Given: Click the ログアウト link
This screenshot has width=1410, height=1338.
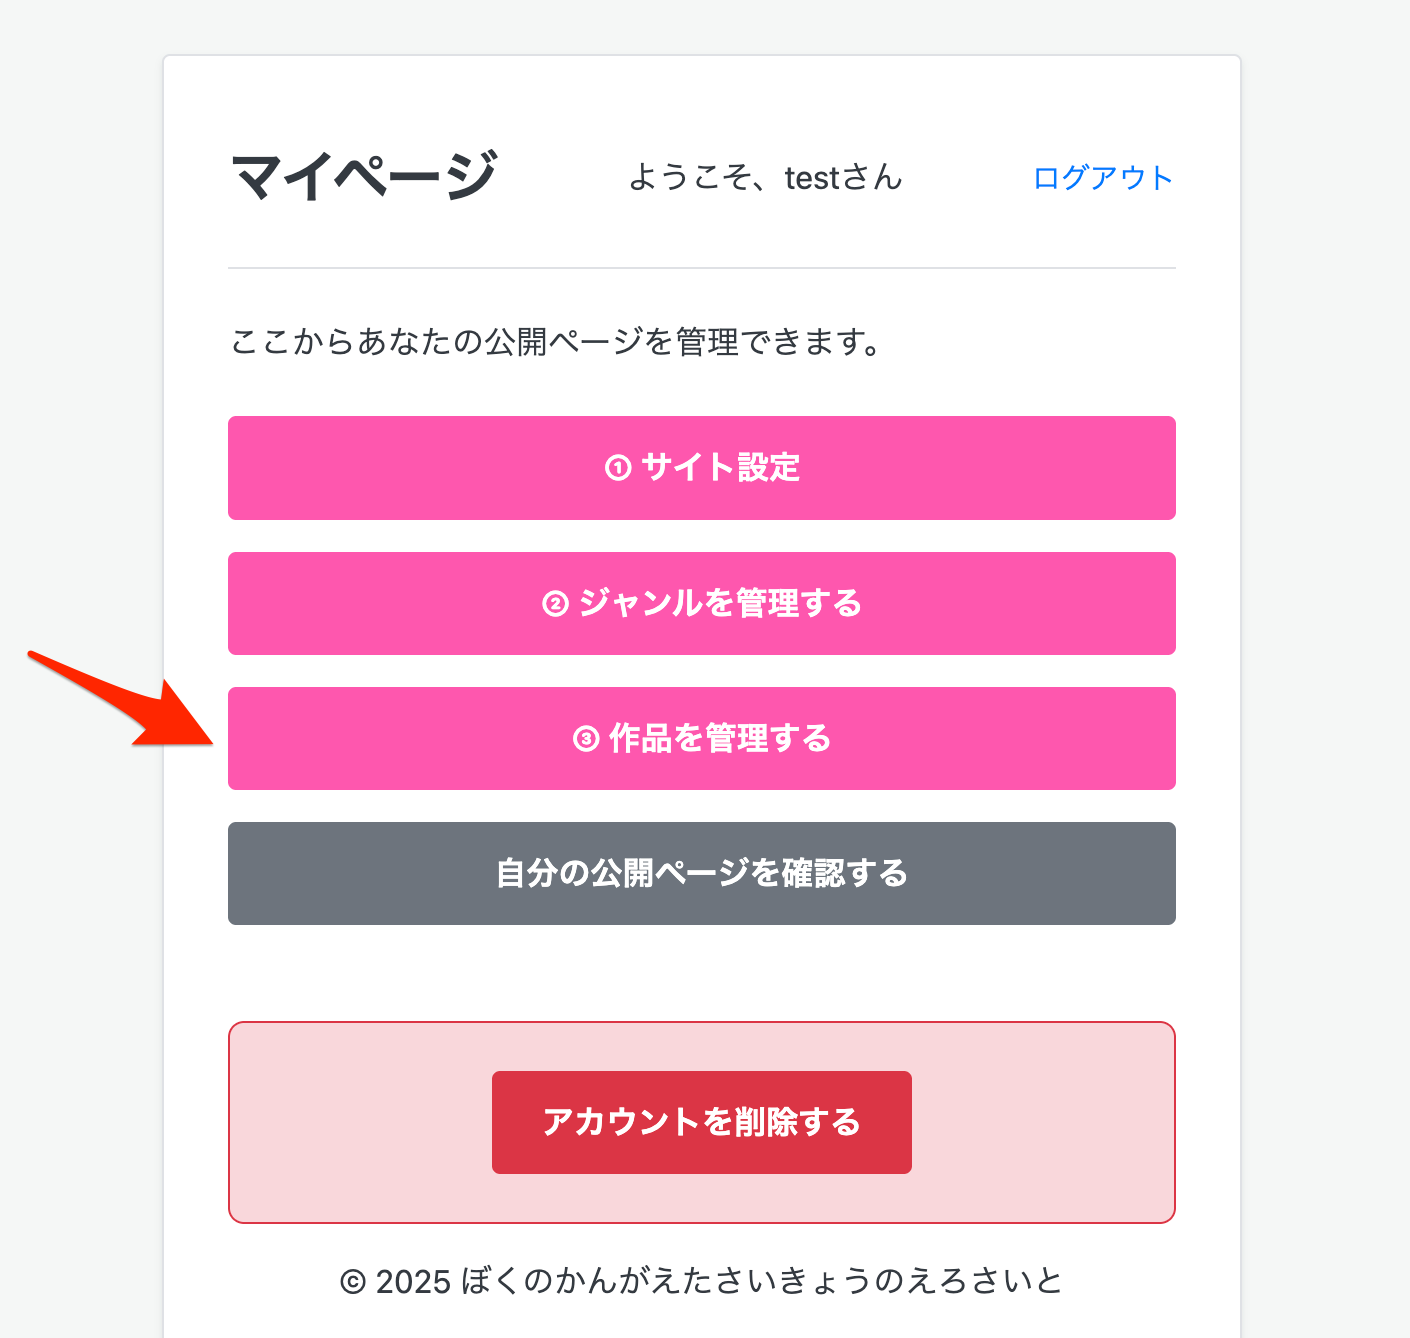Looking at the screenshot, I should tap(1103, 177).
